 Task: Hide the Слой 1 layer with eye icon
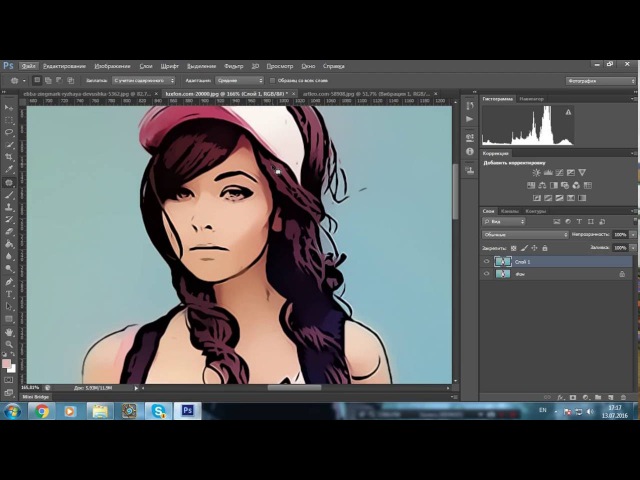click(487, 261)
